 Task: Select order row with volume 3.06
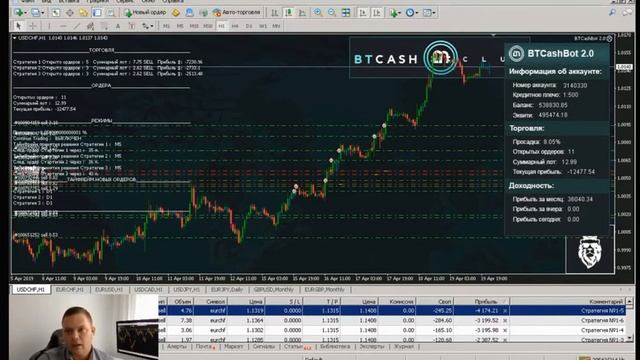(x=392, y=330)
